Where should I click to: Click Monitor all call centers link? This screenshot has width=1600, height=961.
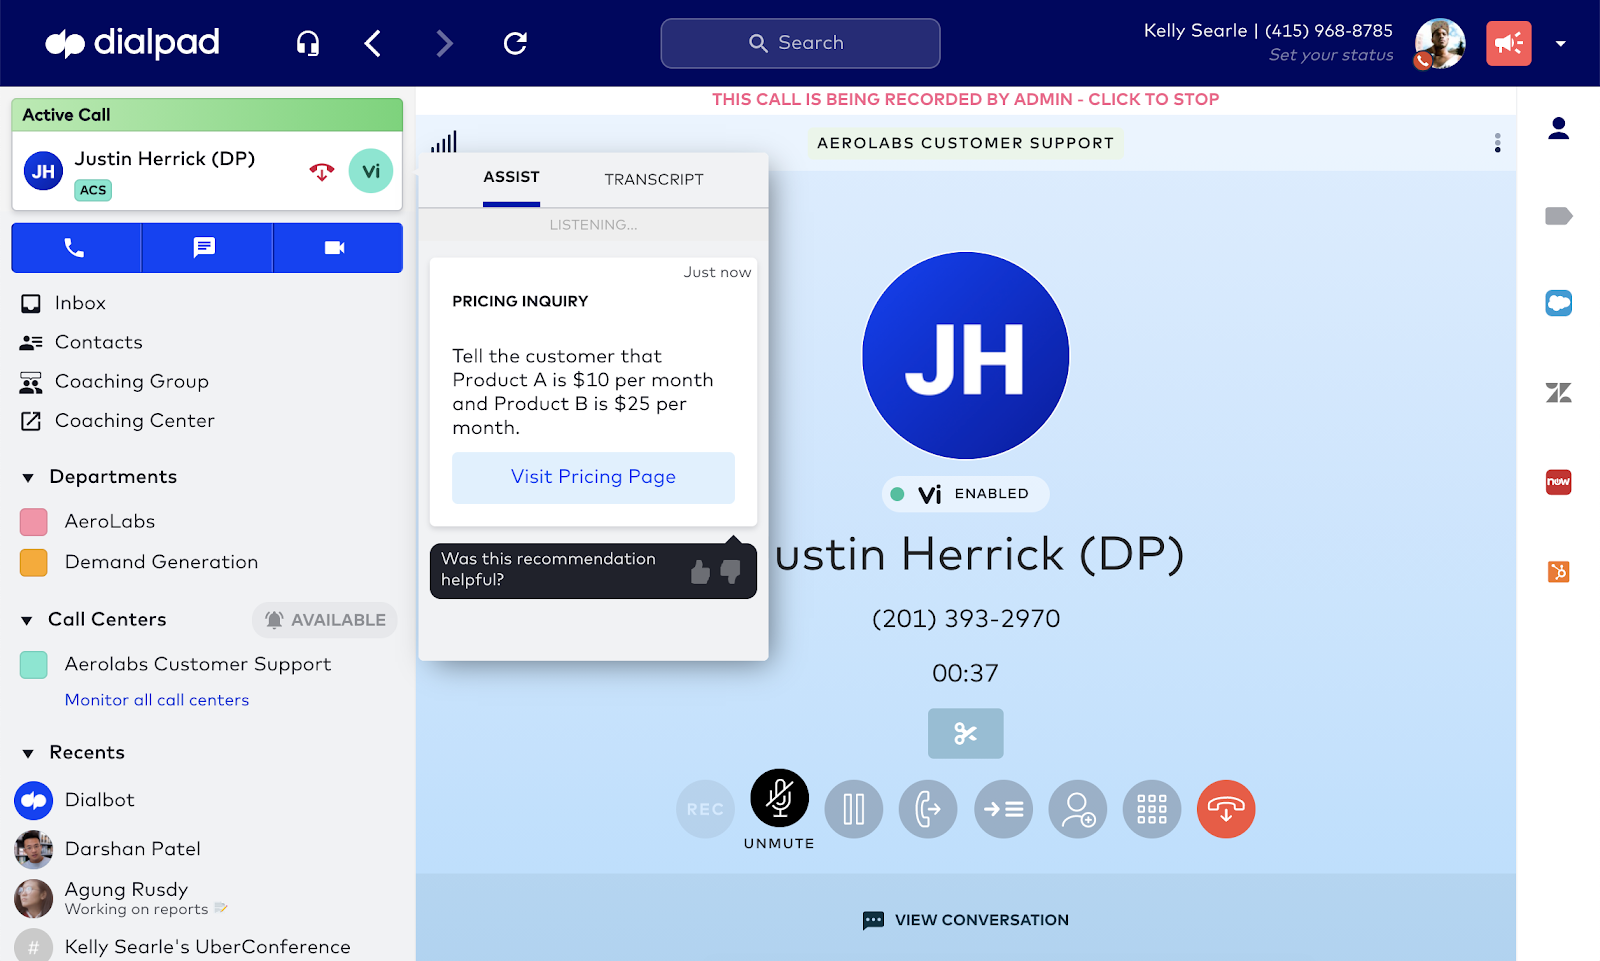click(x=157, y=700)
